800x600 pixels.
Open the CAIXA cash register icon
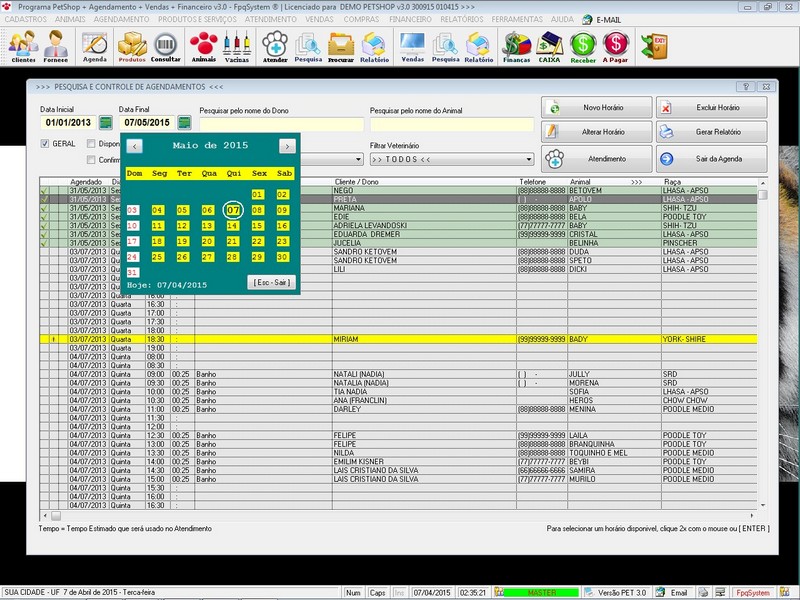click(549, 46)
